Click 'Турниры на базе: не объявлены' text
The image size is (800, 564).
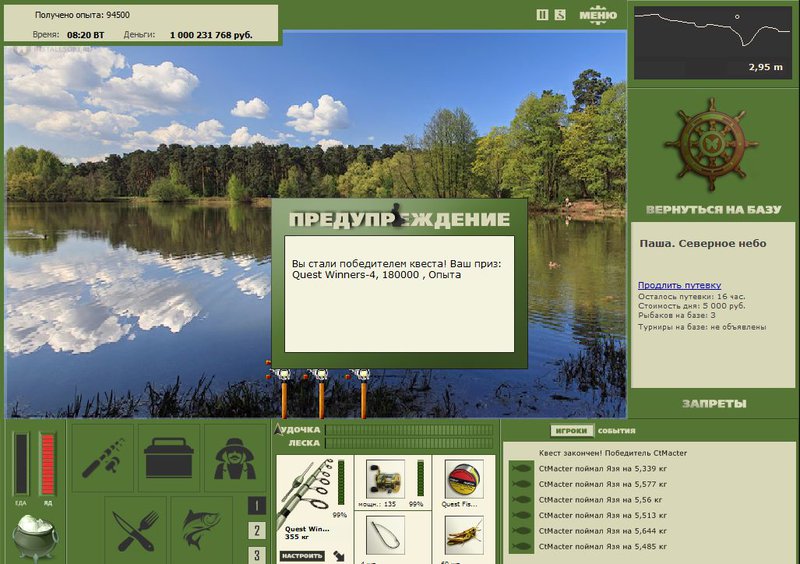tap(702, 327)
